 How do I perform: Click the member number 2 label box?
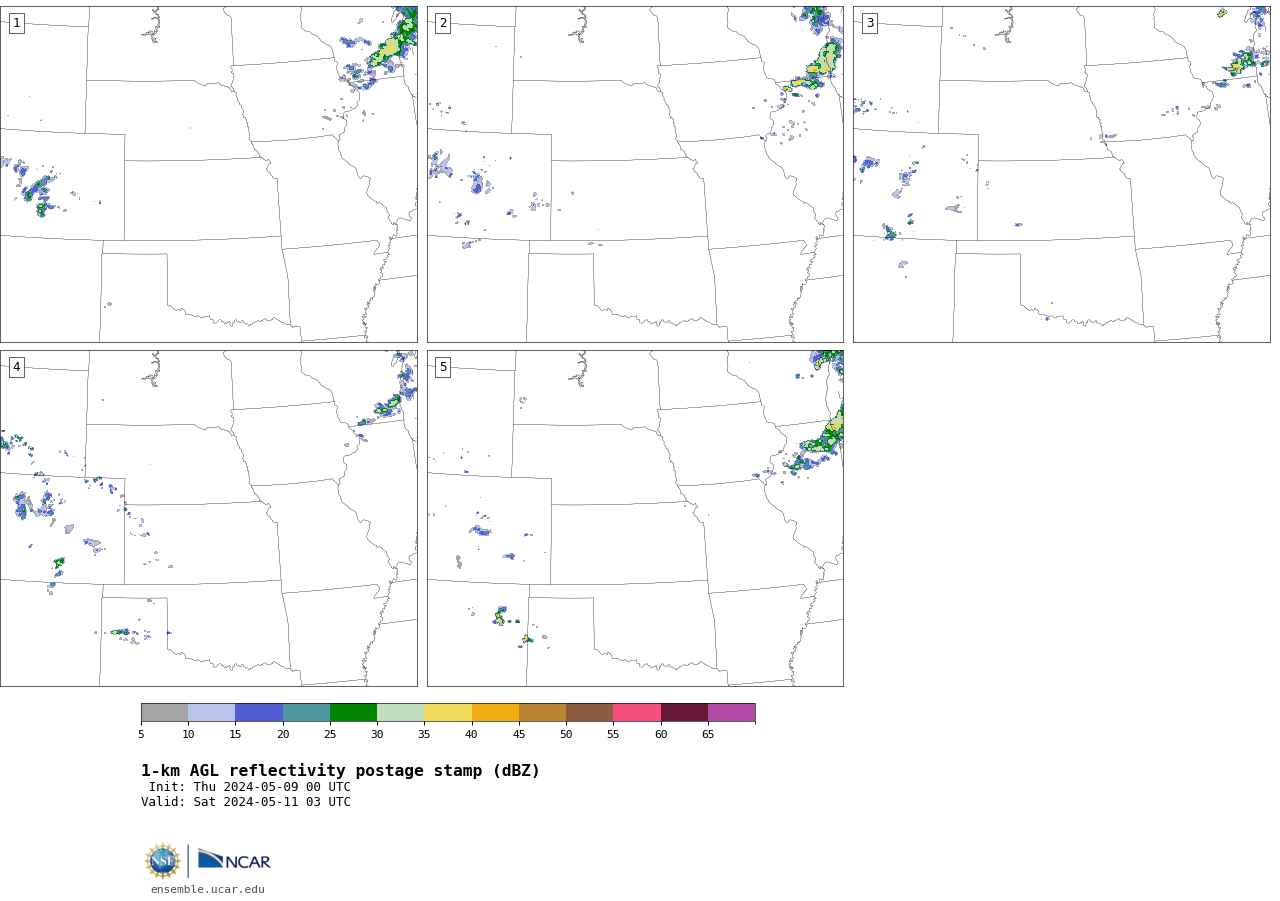[x=443, y=23]
